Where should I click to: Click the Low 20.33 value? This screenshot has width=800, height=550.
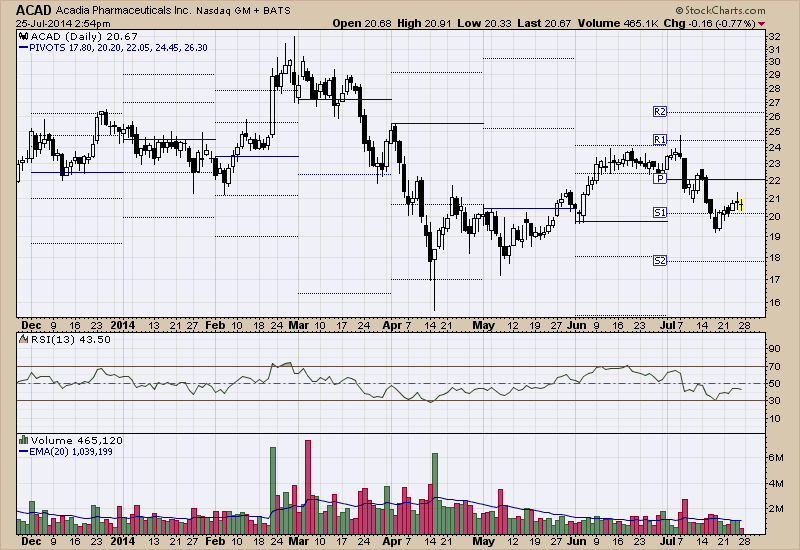(x=484, y=23)
